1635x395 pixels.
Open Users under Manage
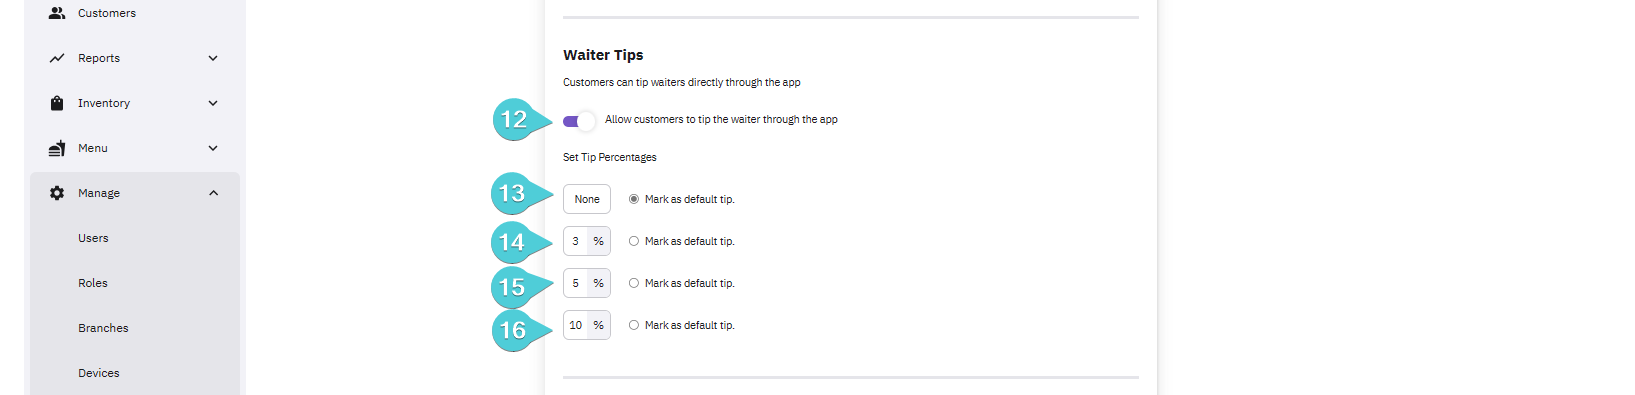[93, 238]
